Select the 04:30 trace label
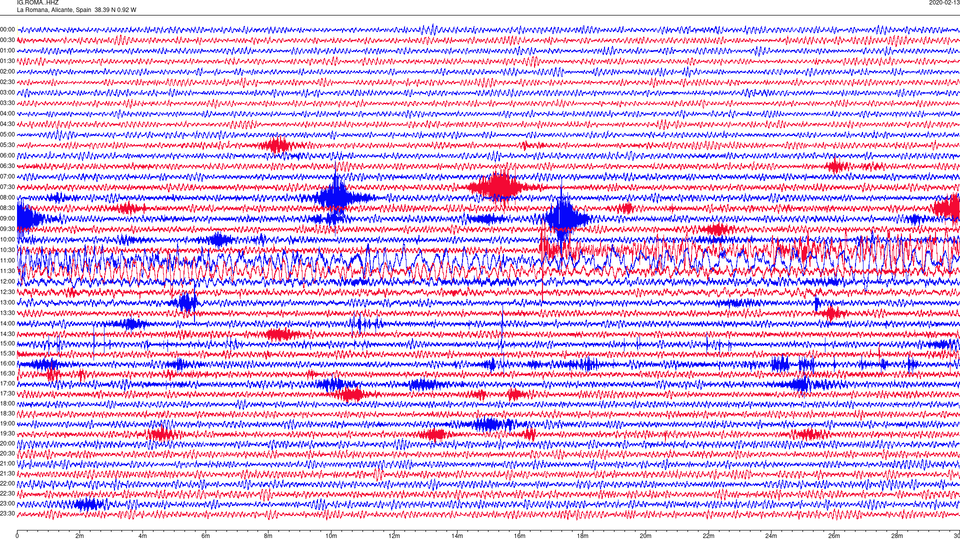The height and width of the screenshot is (540, 960). [x=7, y=124]
